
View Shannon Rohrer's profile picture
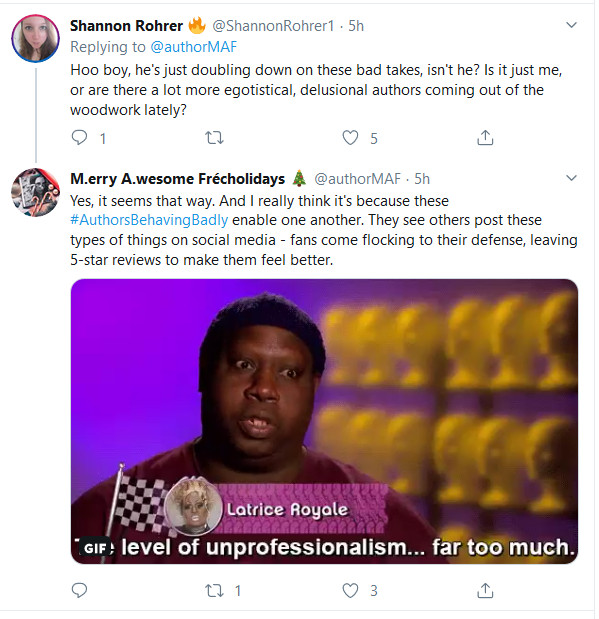[x=36, y=38]
